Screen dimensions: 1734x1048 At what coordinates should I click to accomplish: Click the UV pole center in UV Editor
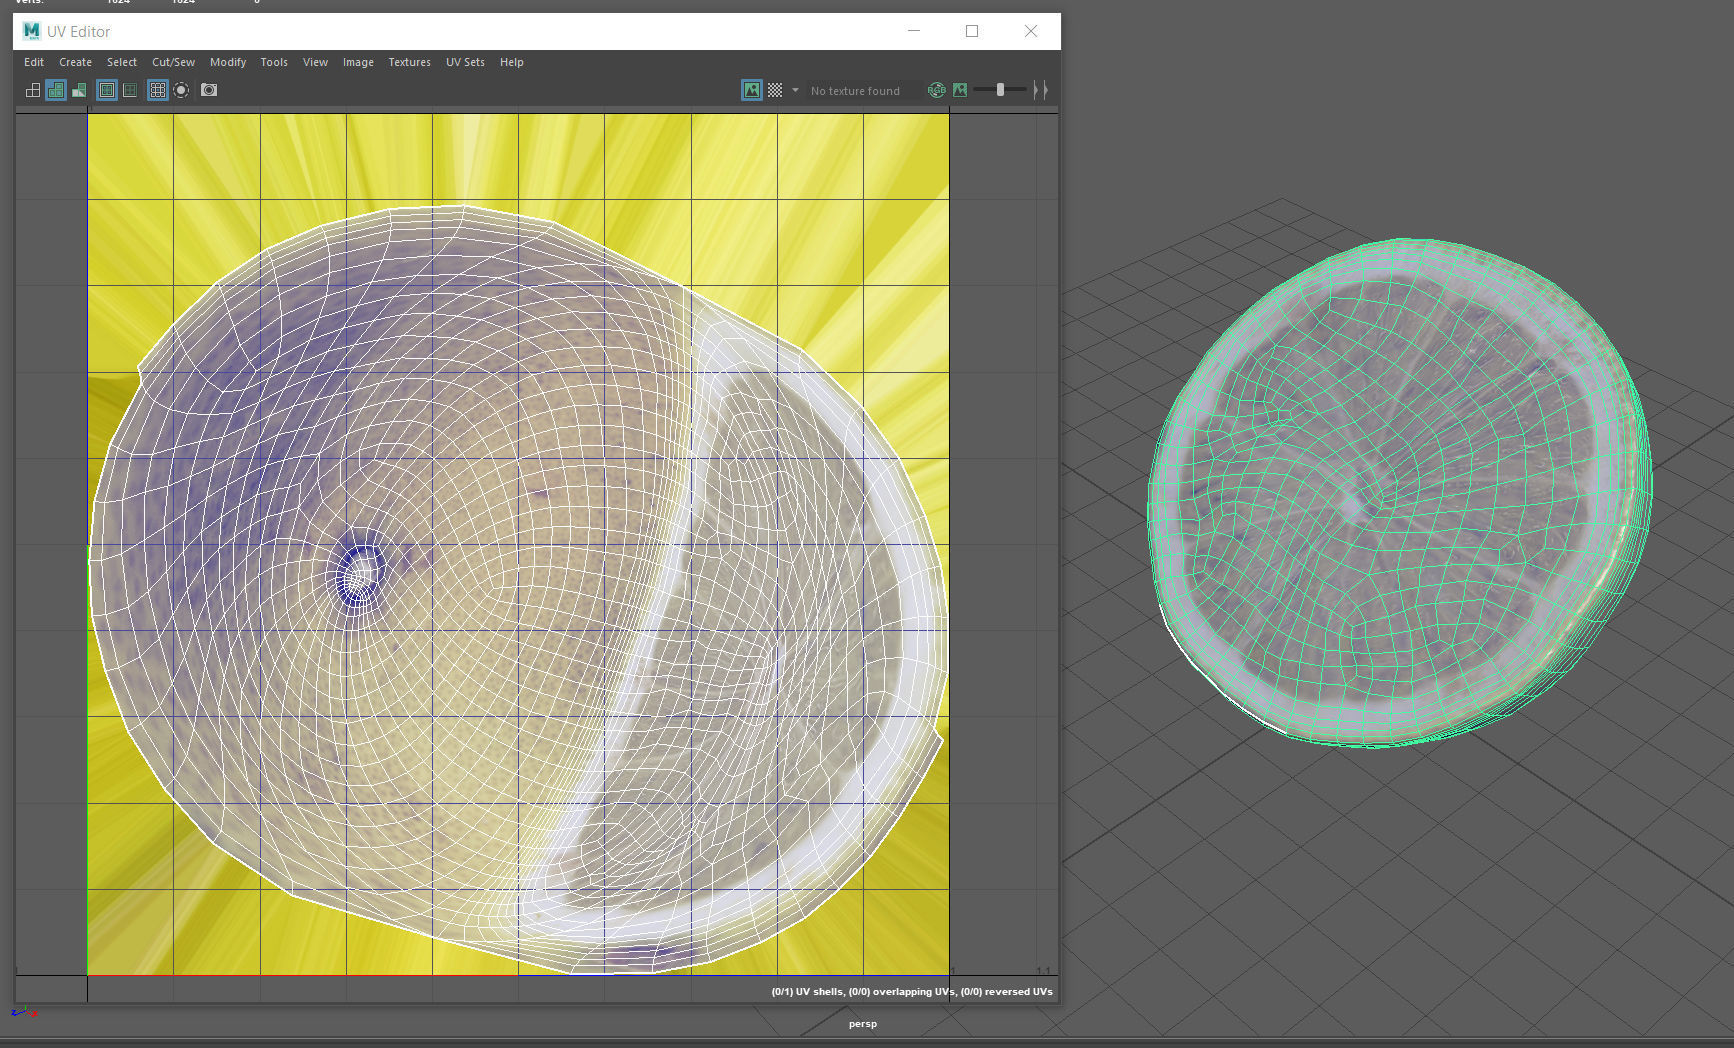click(360, 573)
